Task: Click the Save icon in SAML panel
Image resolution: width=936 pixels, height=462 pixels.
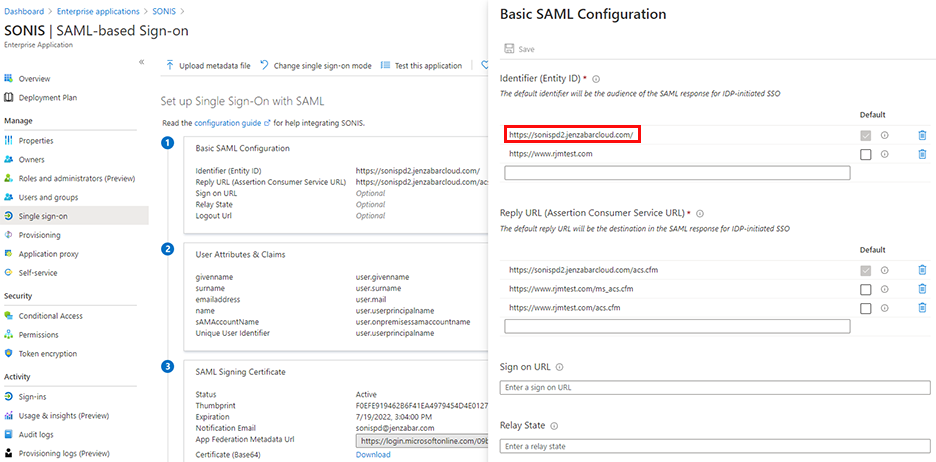Action: [510, 49]
